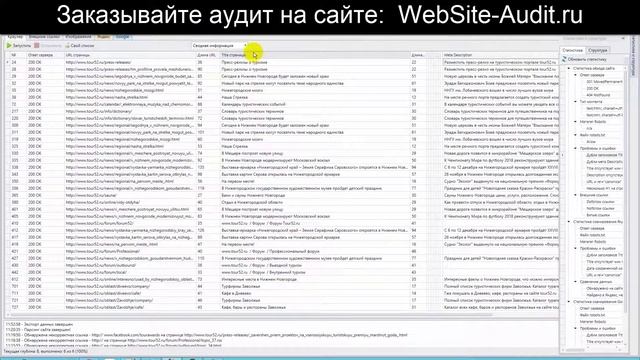The image size is (640, 360).
Task: Select the Статистика tab in right panel
Action: coord(572,50)
